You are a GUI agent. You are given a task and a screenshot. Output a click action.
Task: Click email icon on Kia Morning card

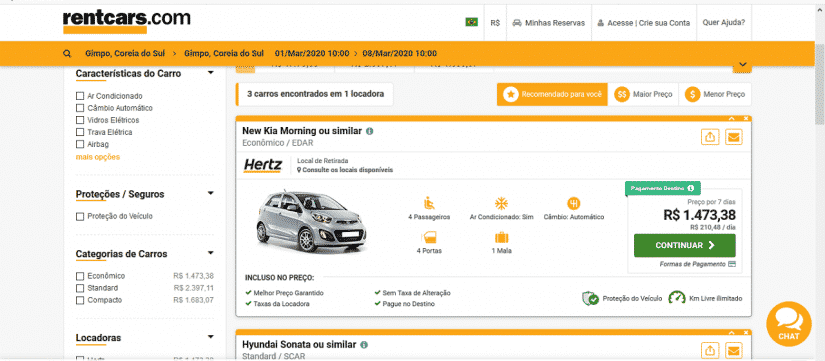coord(733,137)
